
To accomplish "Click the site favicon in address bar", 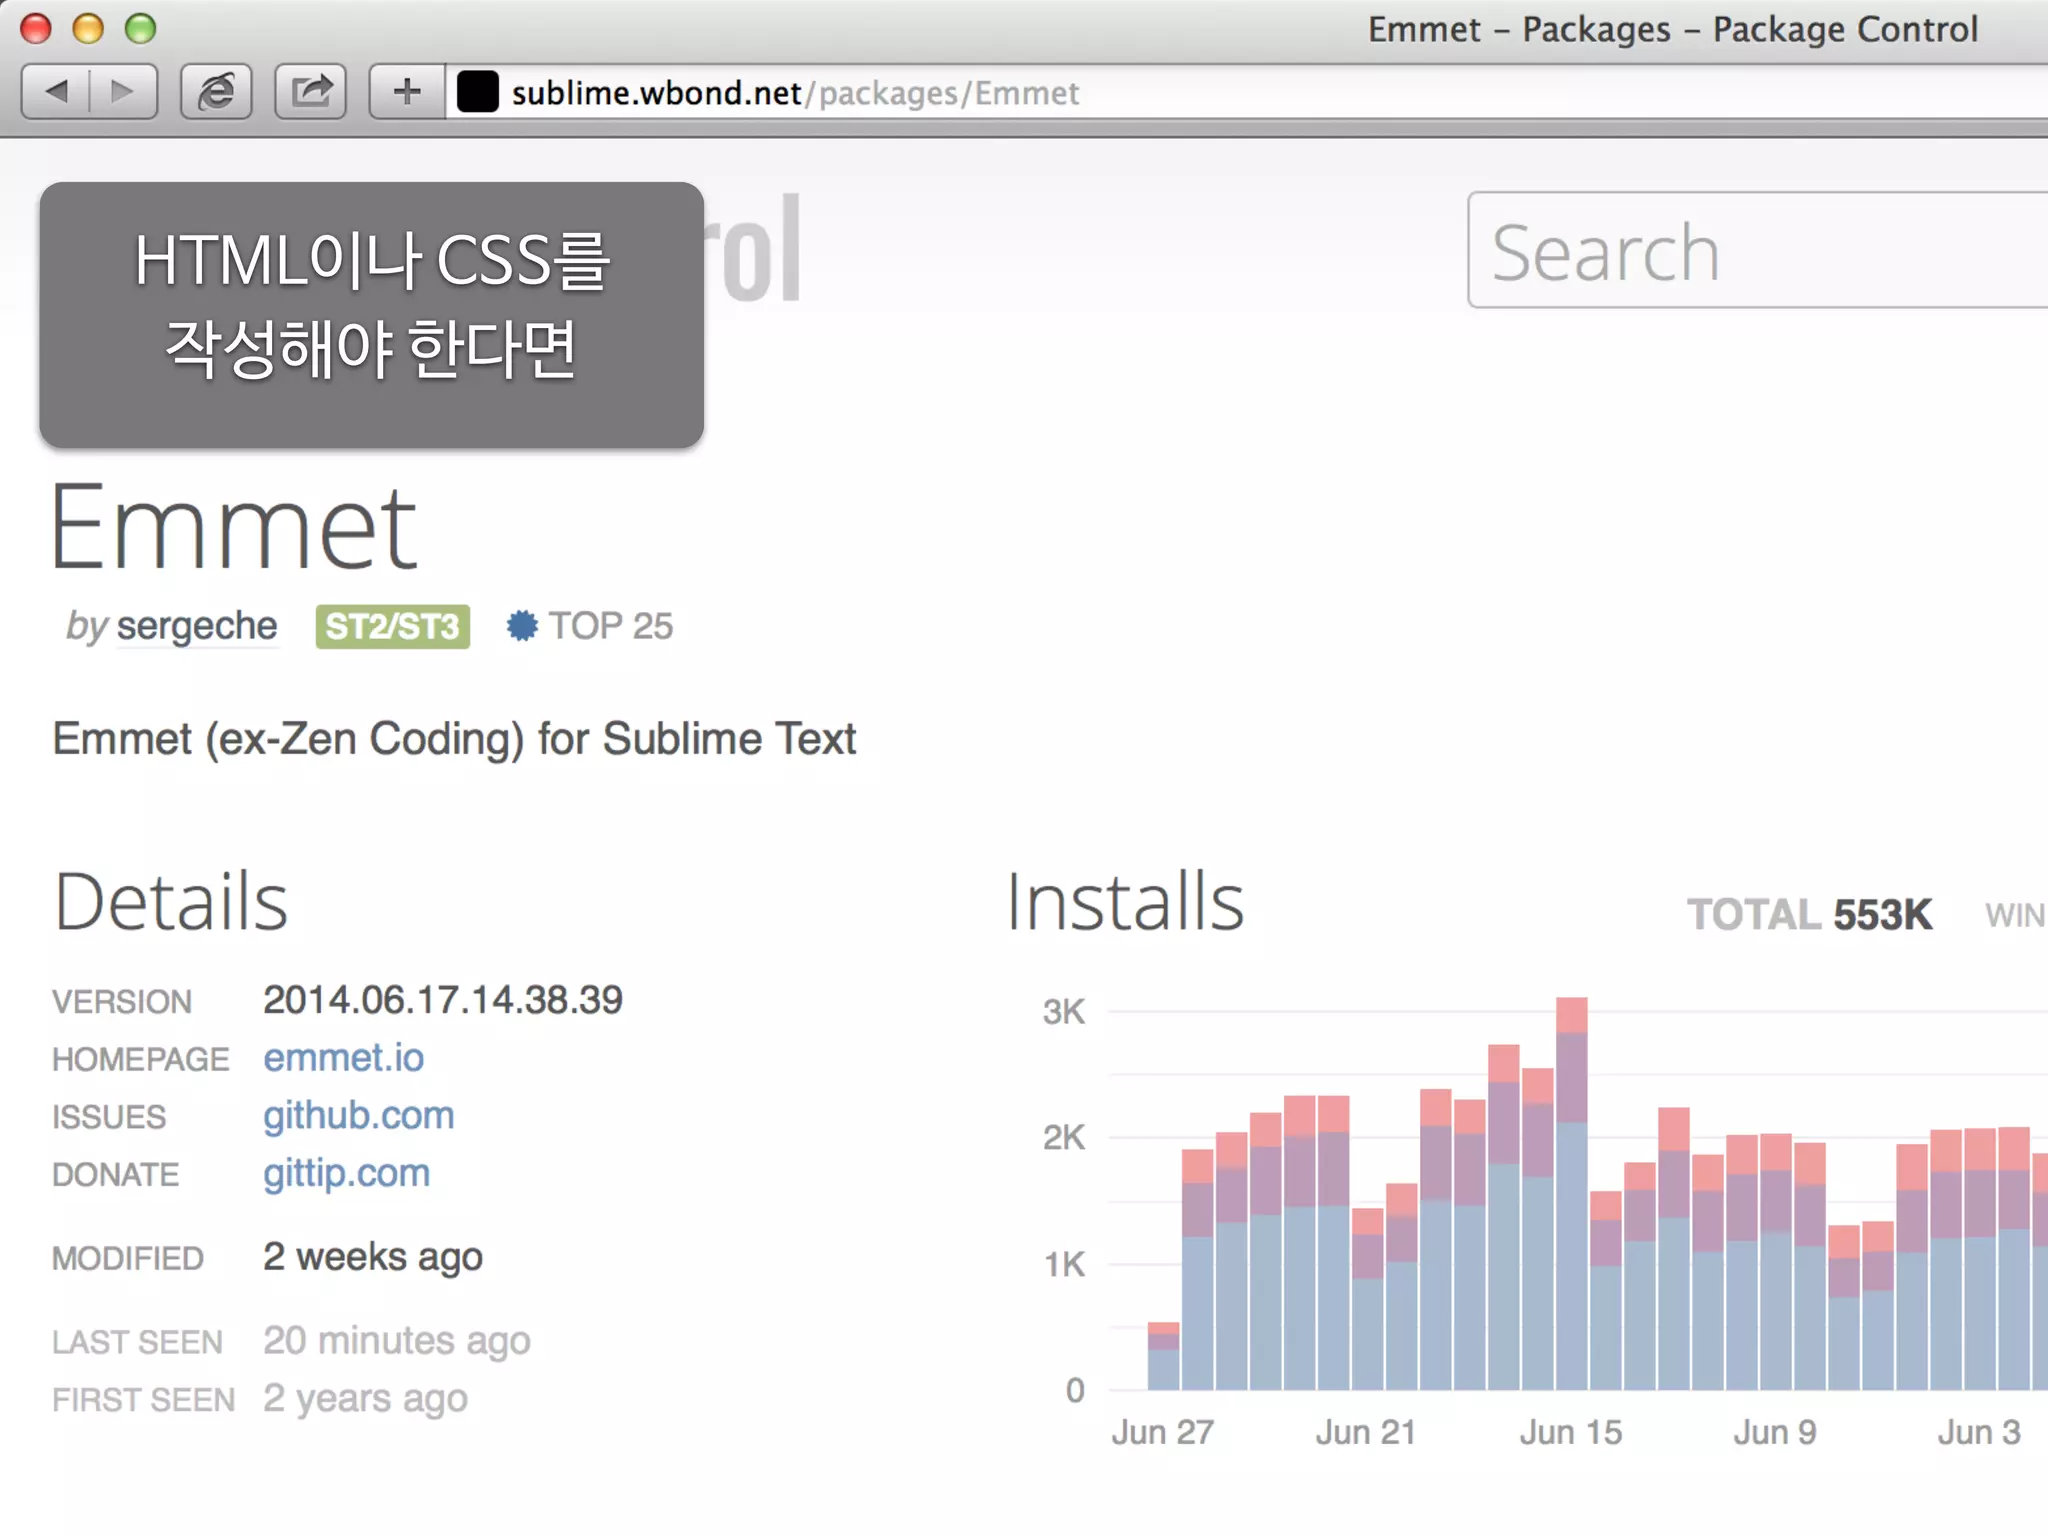I will tap(477, 92).
